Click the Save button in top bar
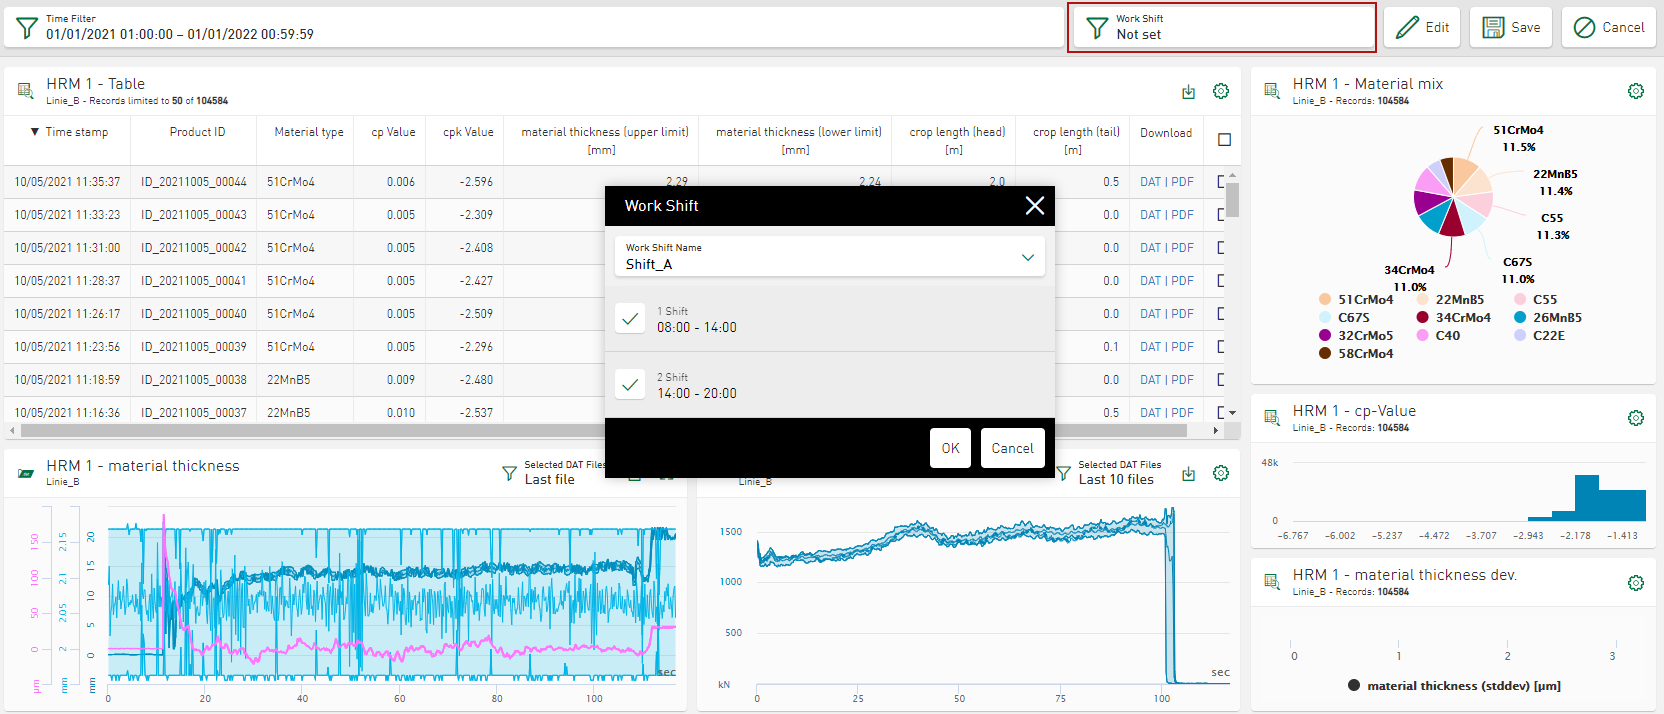 1510,27
